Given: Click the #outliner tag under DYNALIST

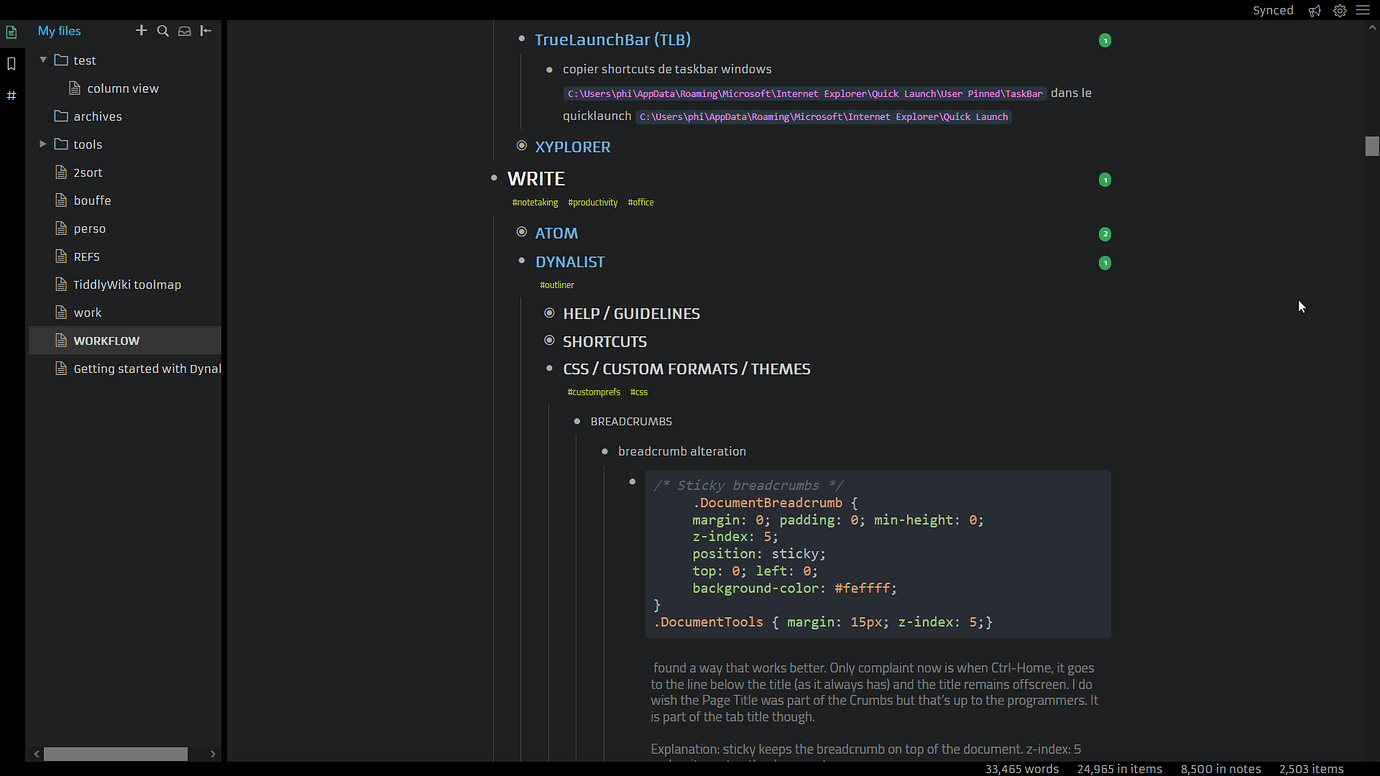Looking at the screenshot, I should (x=556, y=284).
